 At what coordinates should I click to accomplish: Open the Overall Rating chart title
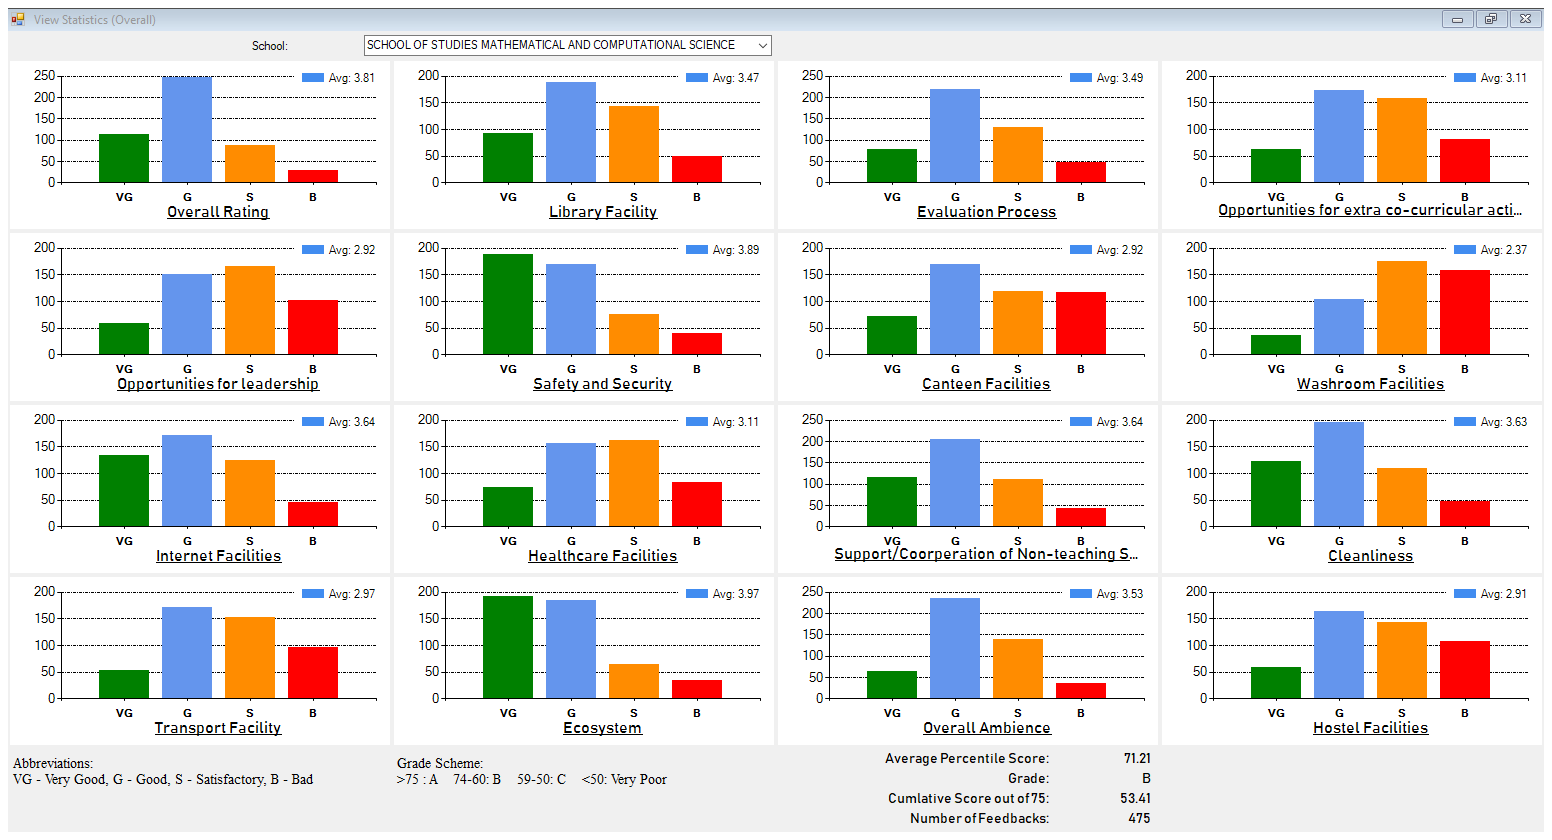218,212
